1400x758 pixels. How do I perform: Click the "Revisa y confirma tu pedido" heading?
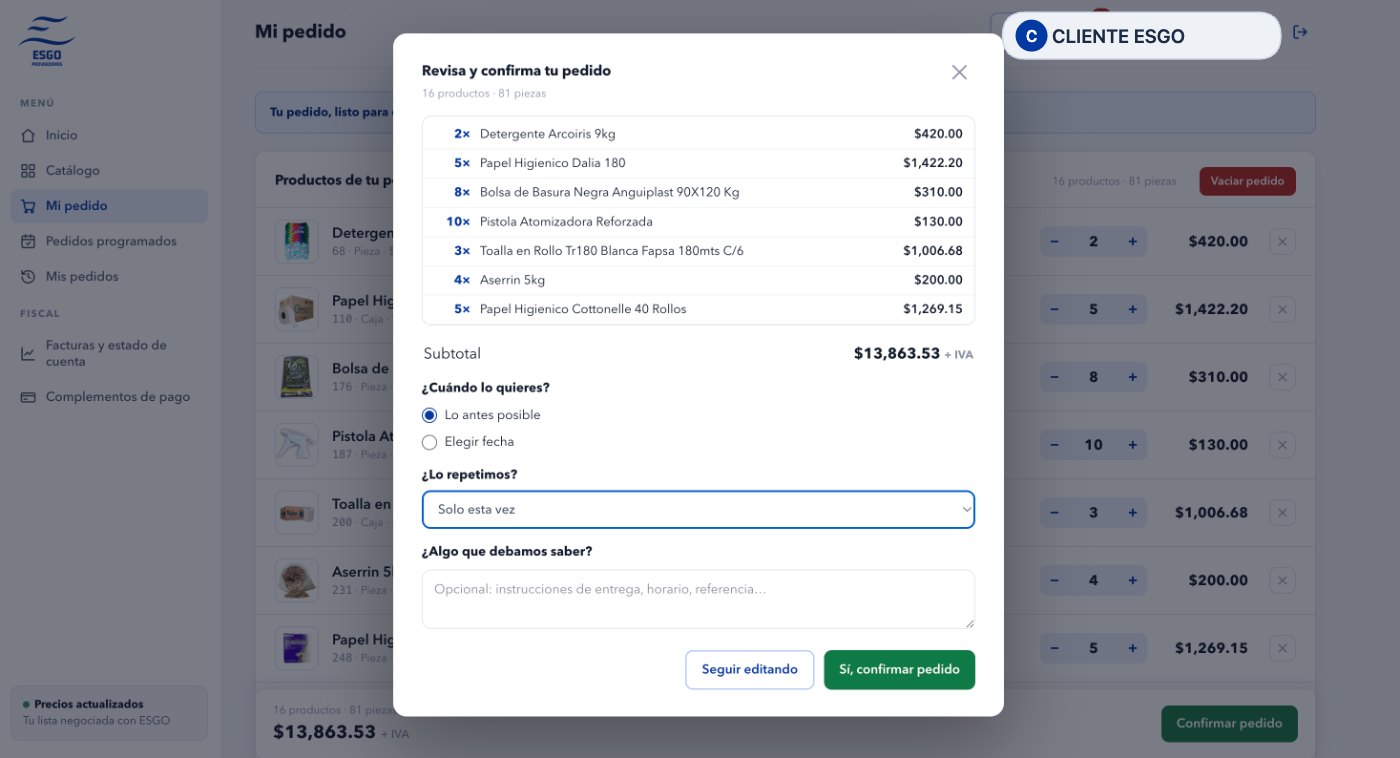[516, 71]
